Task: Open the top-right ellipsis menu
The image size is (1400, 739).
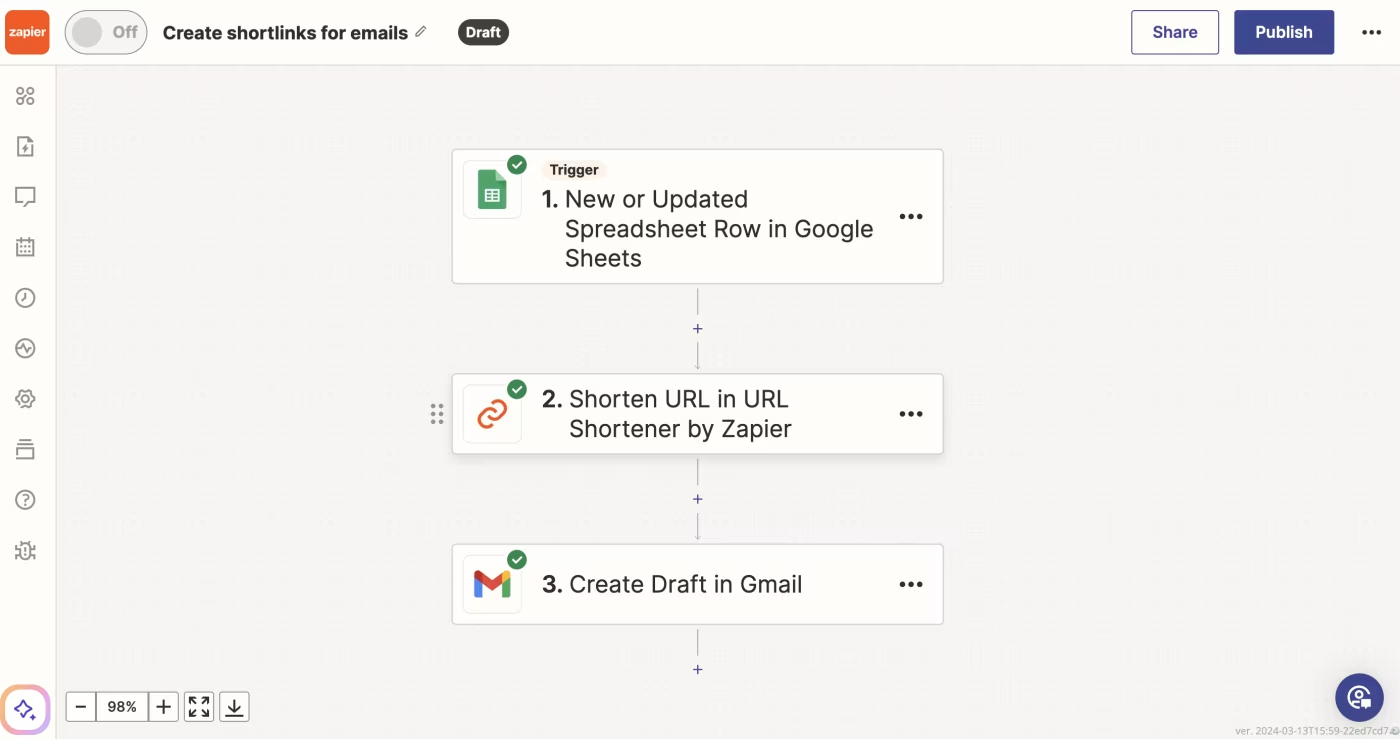Action: pos(1371,32)
